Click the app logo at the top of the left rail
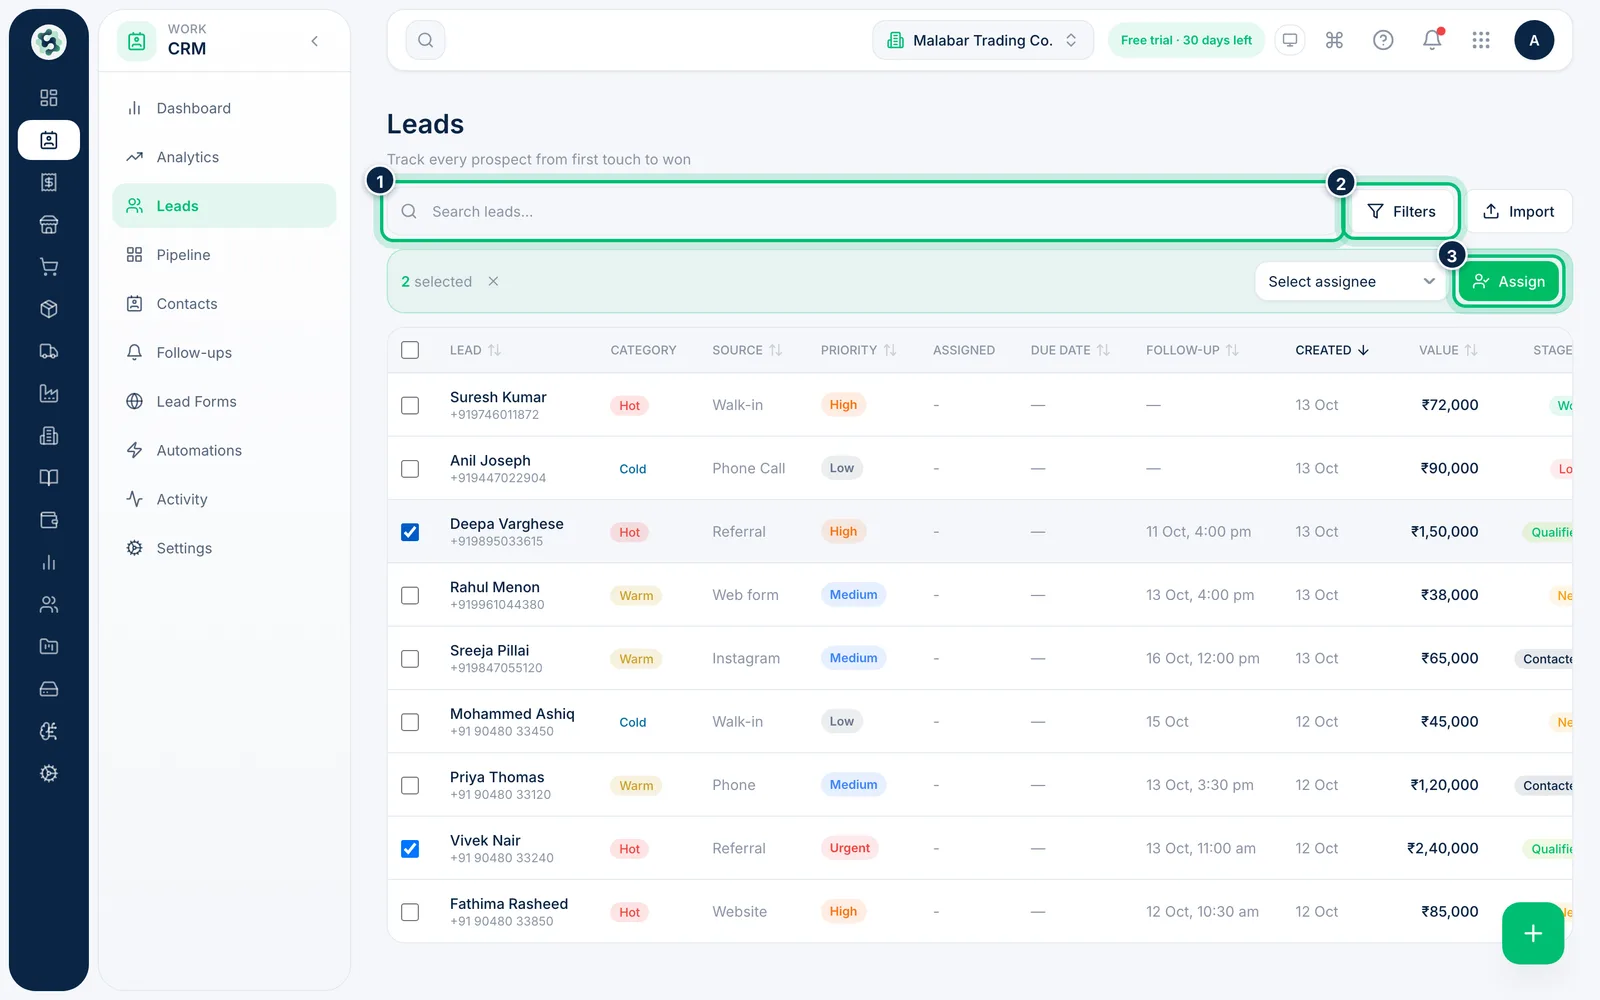The image size is (1600, 1000). click(x=49, y=42)
